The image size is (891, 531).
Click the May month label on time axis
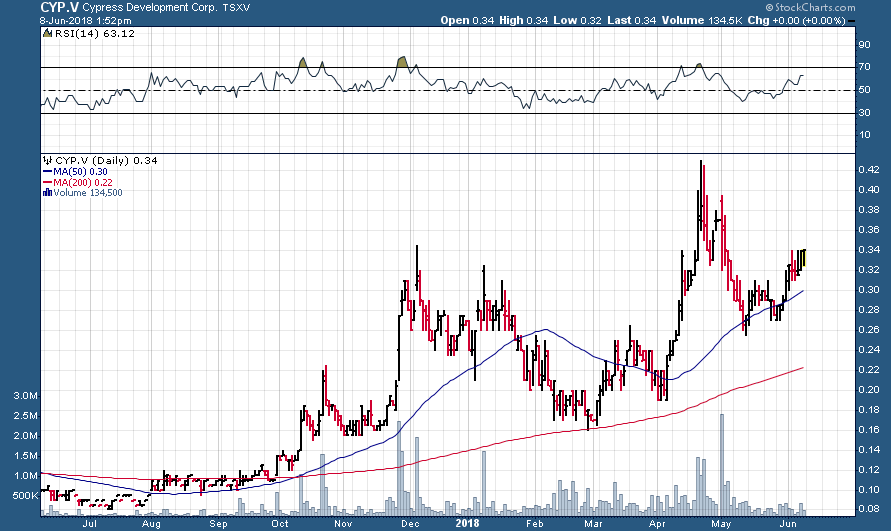pyautogui.click(x=721, y=523)
